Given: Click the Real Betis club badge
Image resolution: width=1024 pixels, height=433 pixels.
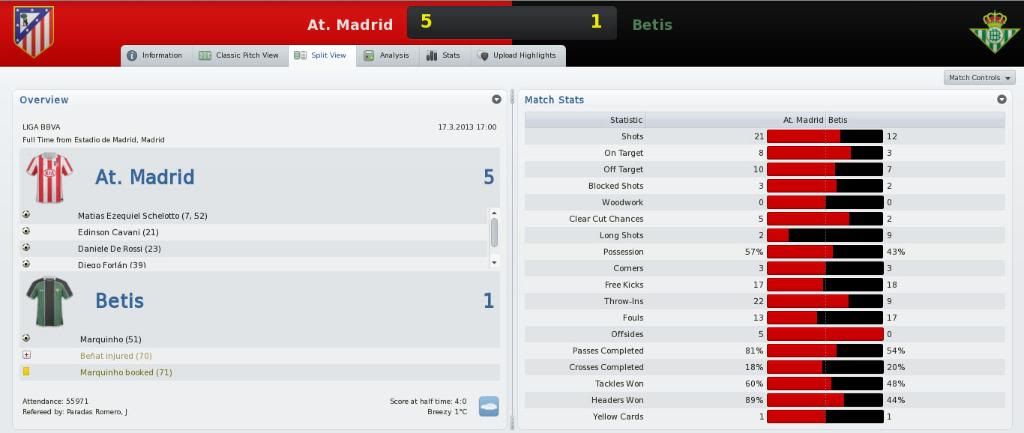Looking at the screenshot, I should tap(994, 31).
